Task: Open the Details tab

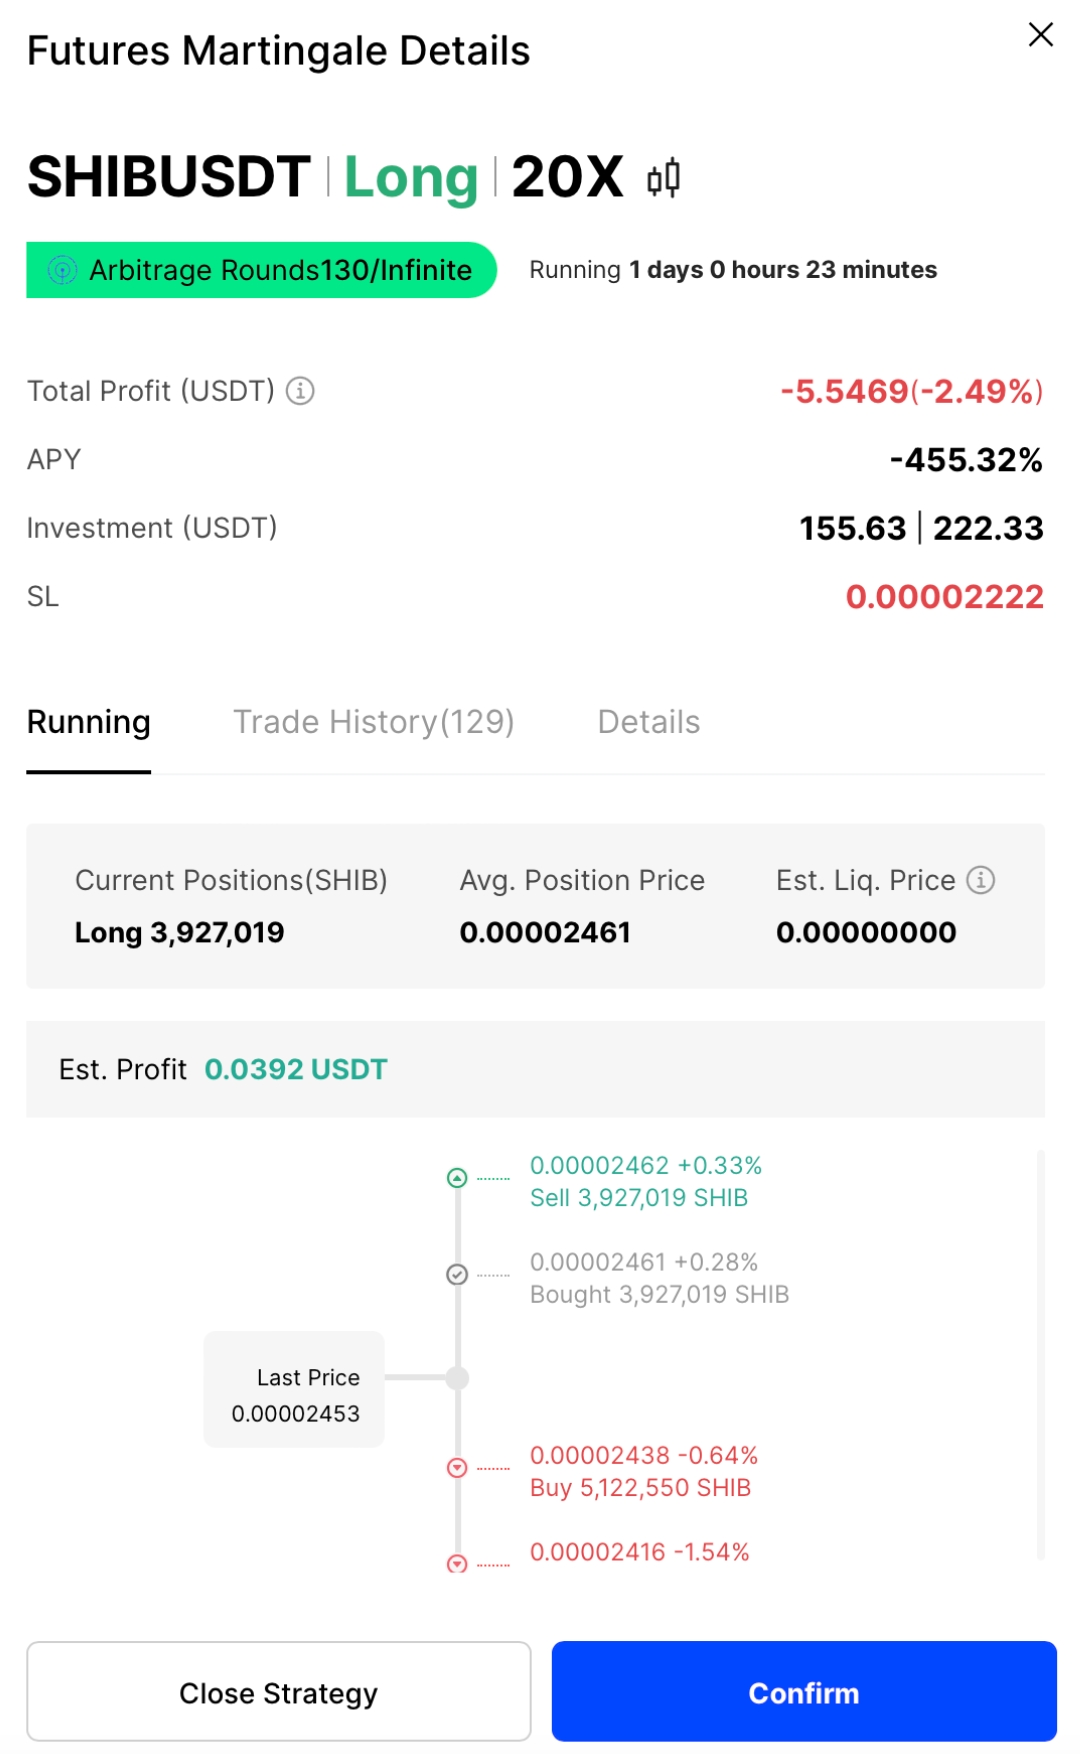Action: (x=648, y=722)
